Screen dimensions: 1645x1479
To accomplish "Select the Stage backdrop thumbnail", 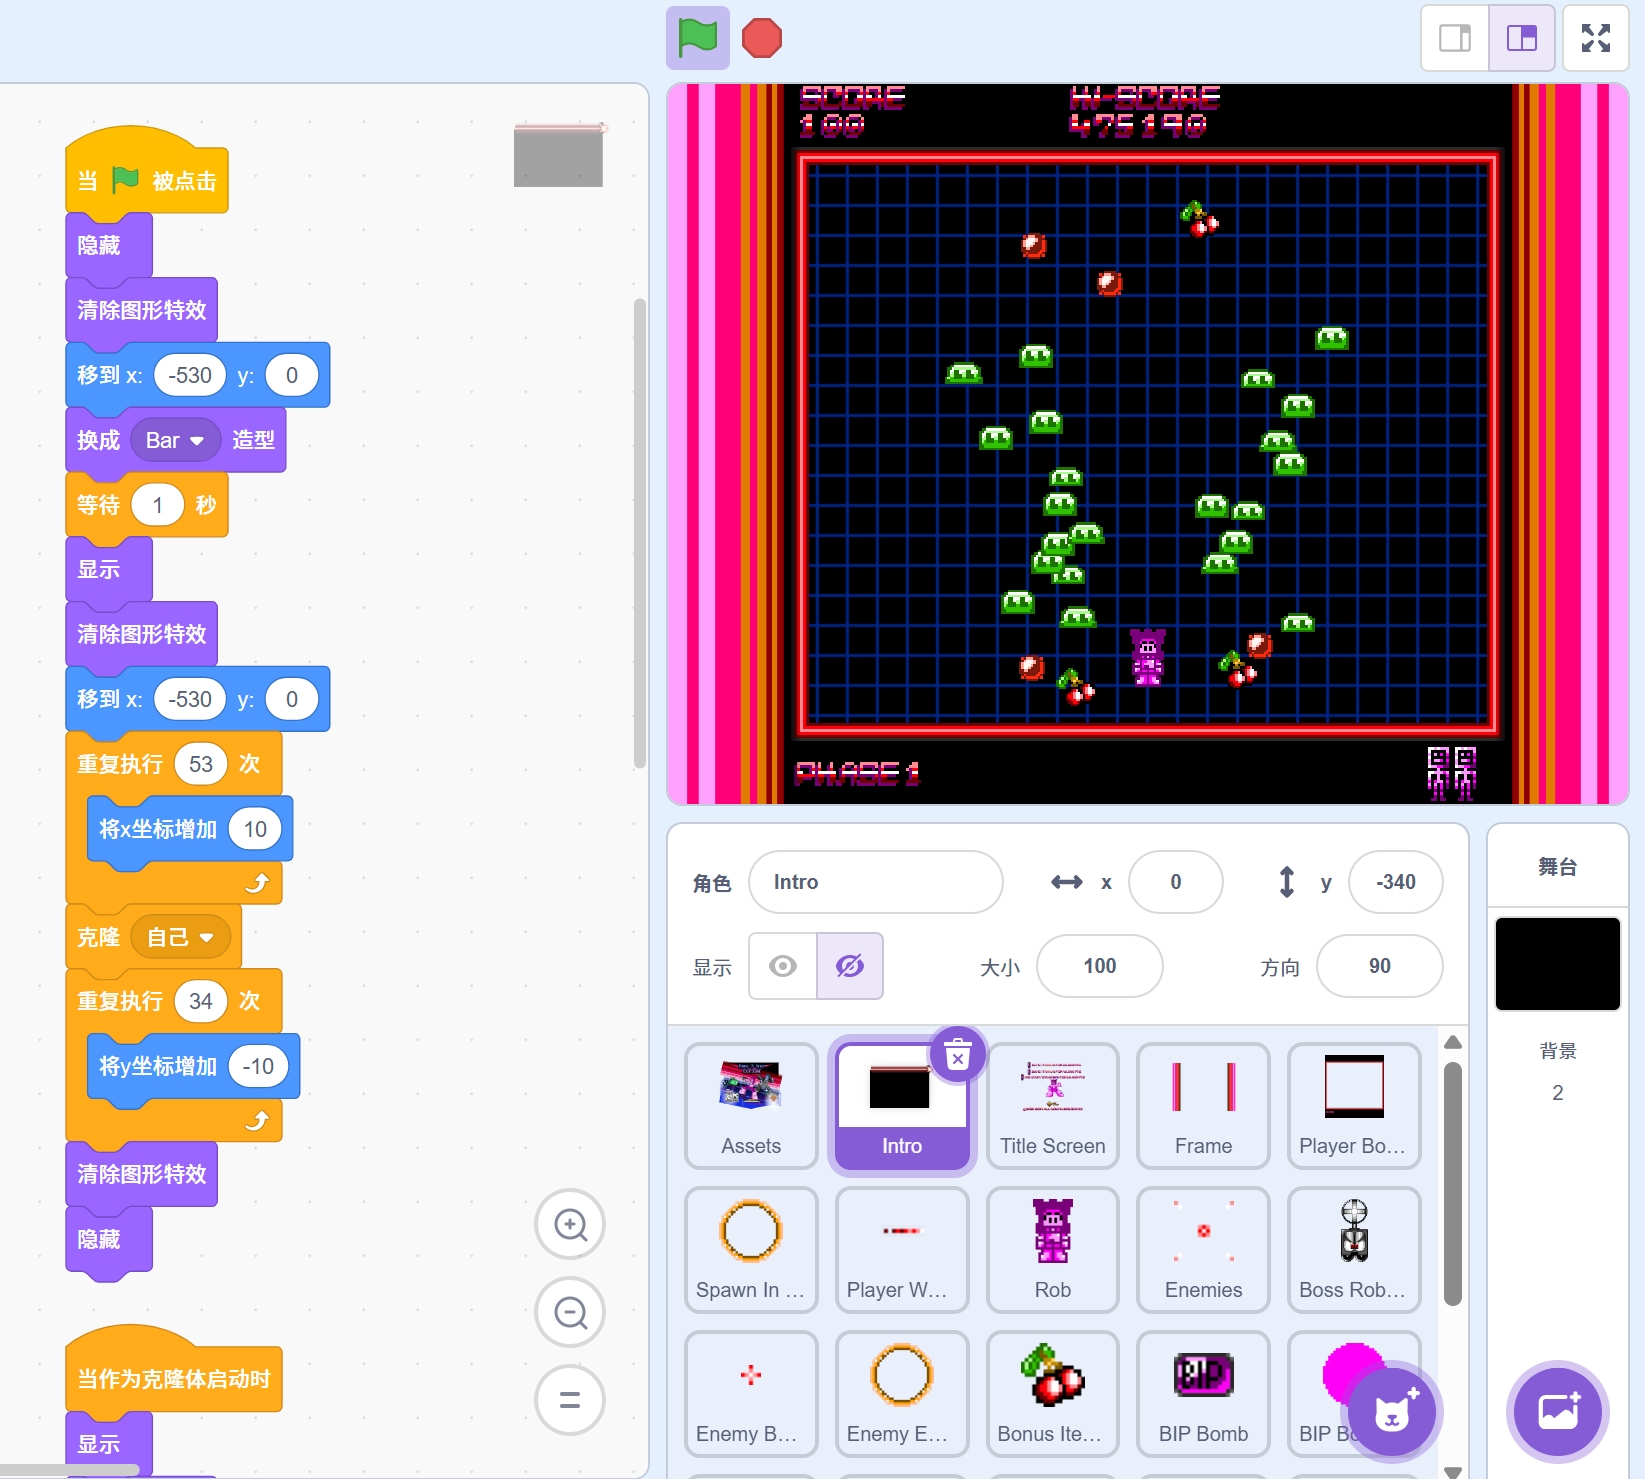I will coord(1557,964).
